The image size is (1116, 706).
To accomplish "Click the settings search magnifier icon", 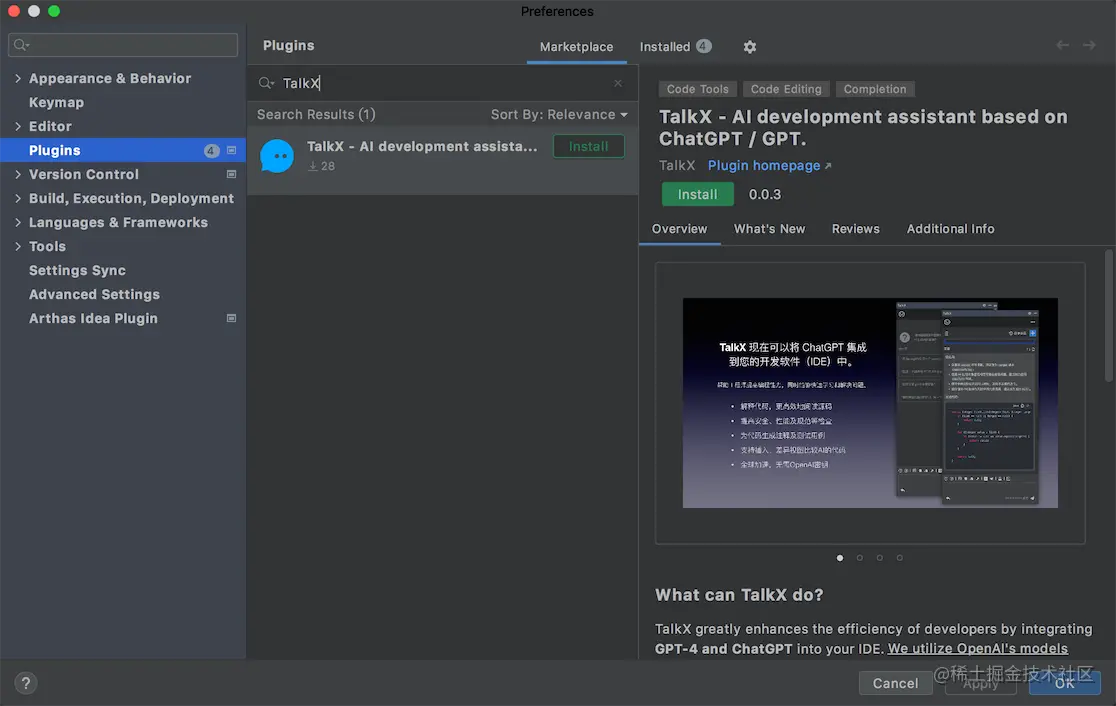I will coord(21,45).
